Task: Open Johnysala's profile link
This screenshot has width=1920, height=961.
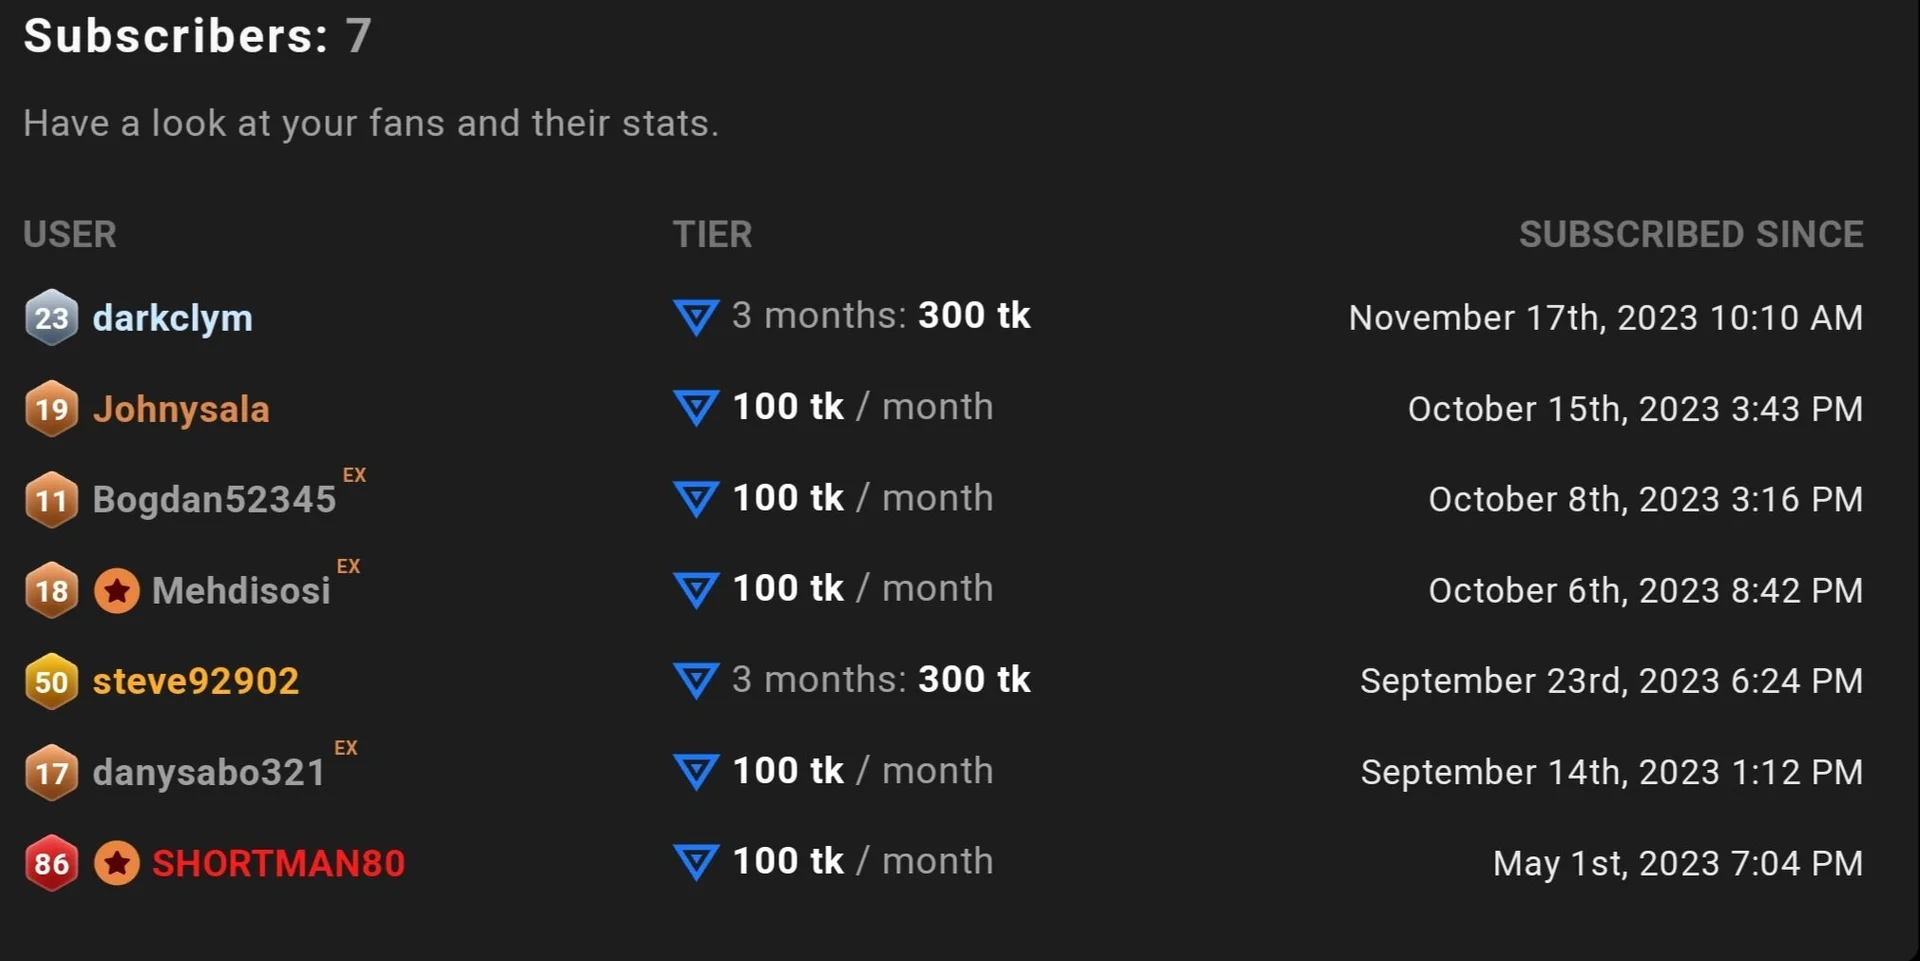Action: tap(181, 409)
